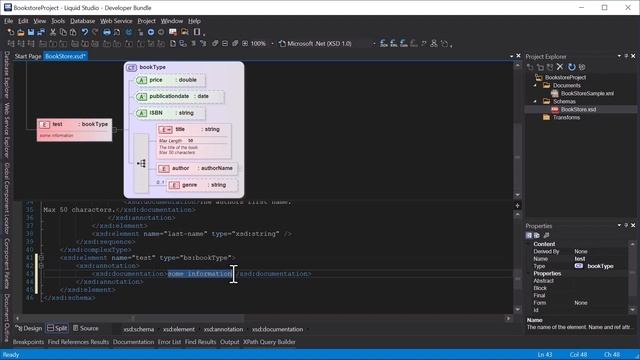Click the Print icon
This screenshot has width=640, height=360.
pyautogui.click(x=107, y=32)
